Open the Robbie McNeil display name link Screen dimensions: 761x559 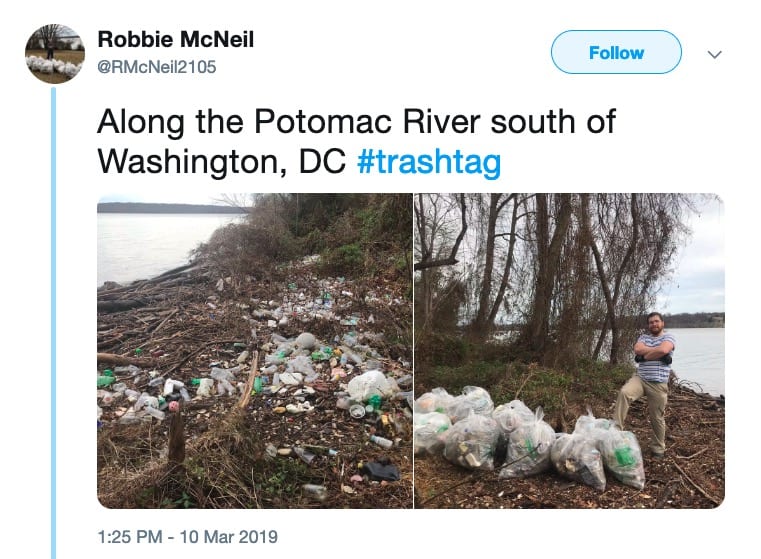(175, 39)
